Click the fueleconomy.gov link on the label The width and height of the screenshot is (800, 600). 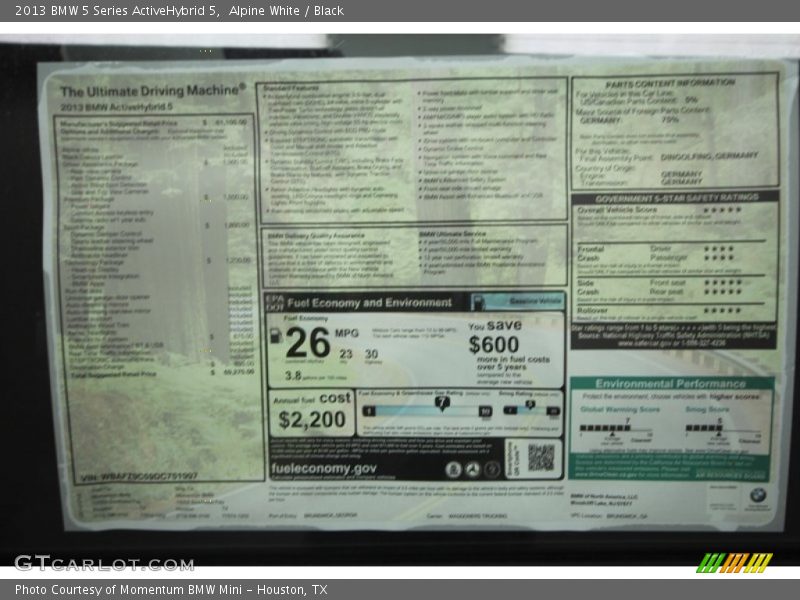coord(324,468)
